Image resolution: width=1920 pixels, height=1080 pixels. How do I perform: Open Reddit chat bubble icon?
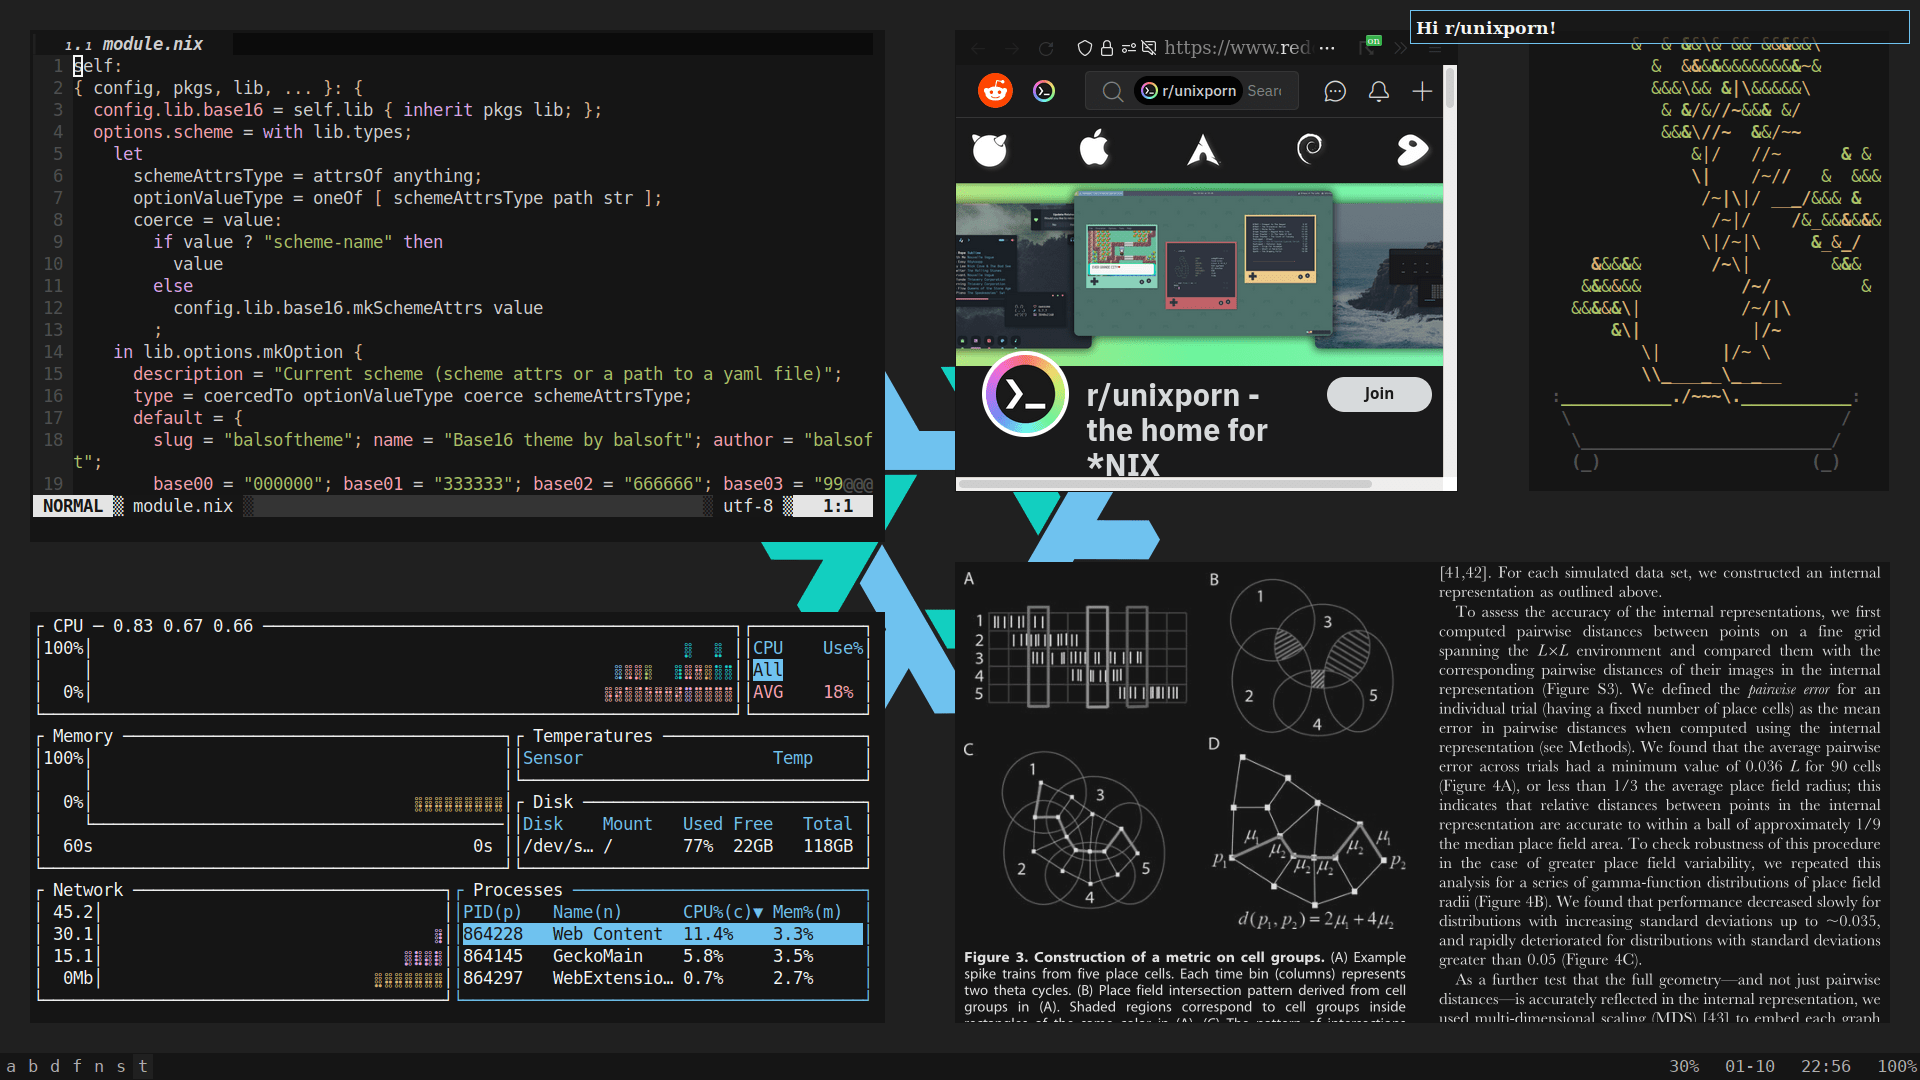(1334, 92)
